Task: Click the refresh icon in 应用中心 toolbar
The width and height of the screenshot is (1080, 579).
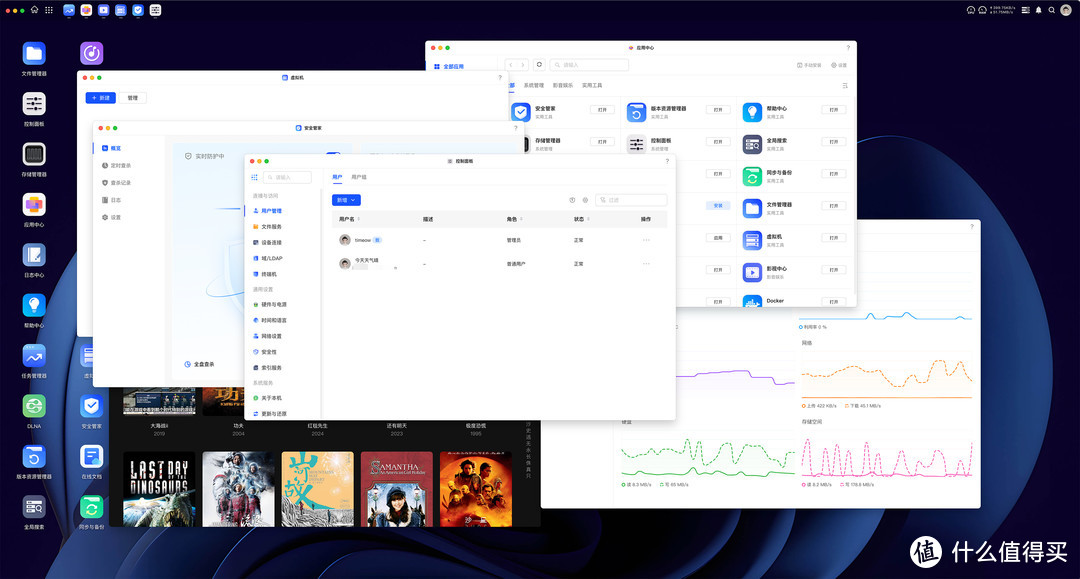Action: click(x=540, y=64)
